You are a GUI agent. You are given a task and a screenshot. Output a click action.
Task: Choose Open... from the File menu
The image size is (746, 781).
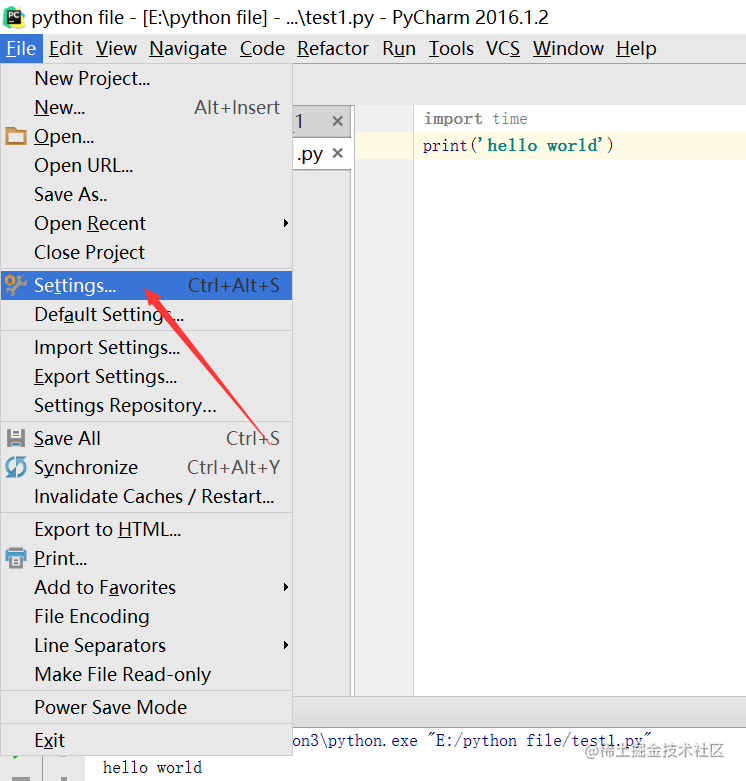(146, 136)
